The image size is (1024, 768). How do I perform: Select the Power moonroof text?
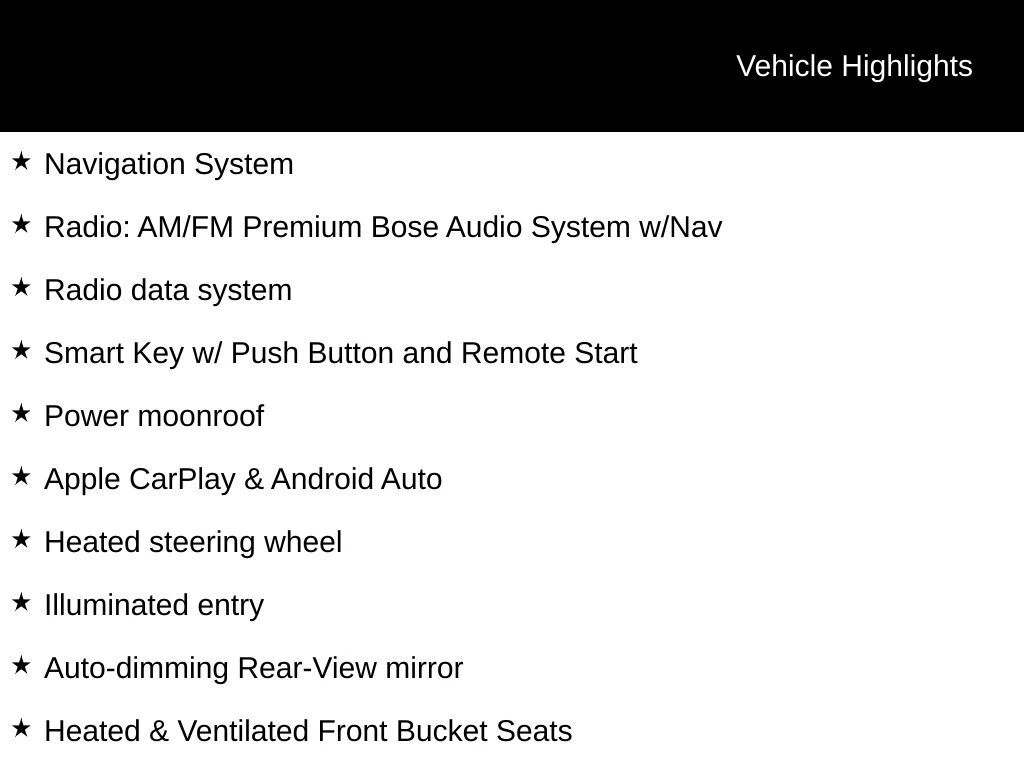(x=154, y=416)
